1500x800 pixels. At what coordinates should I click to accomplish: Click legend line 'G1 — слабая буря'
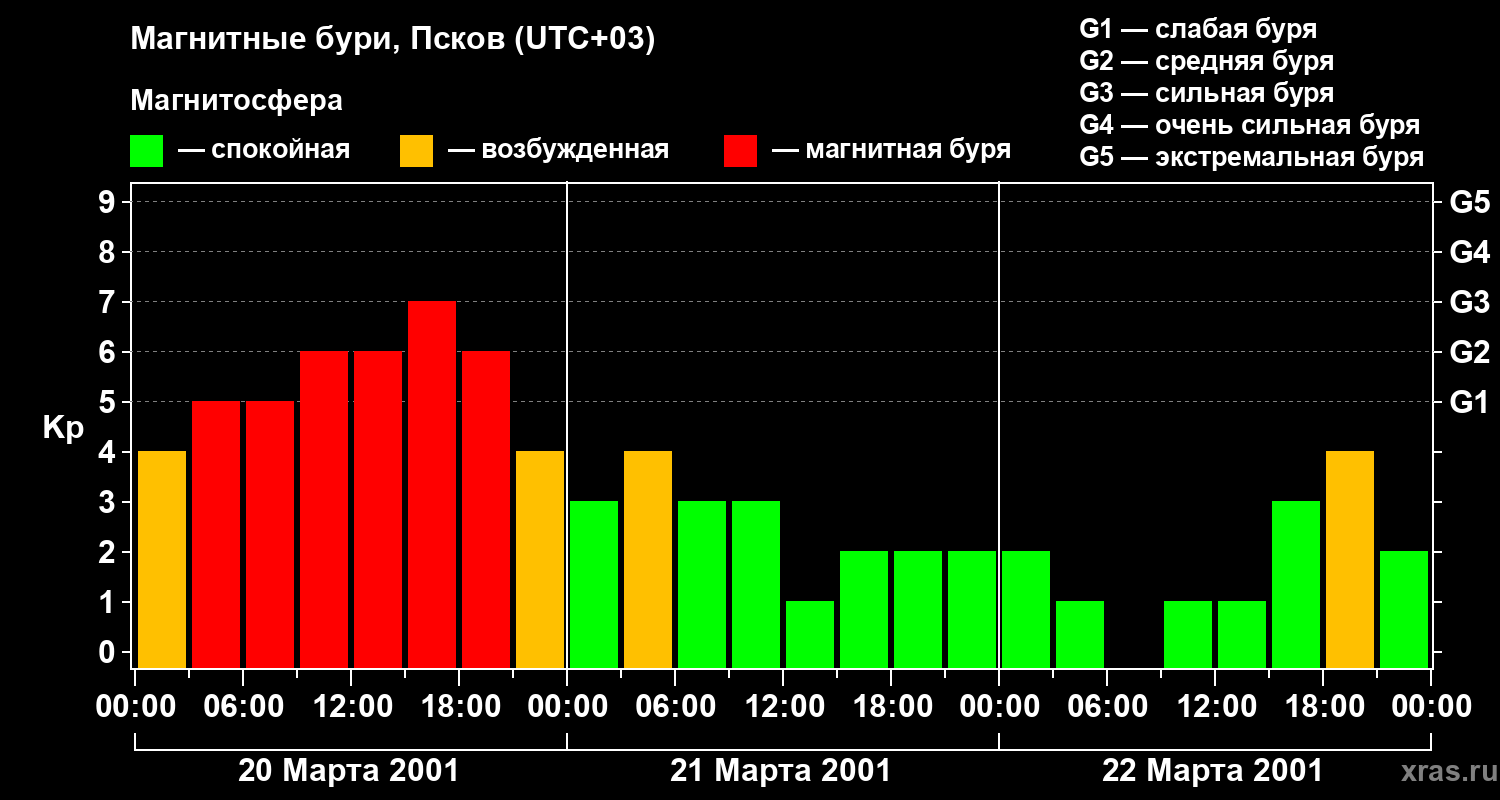[1198, 29]
